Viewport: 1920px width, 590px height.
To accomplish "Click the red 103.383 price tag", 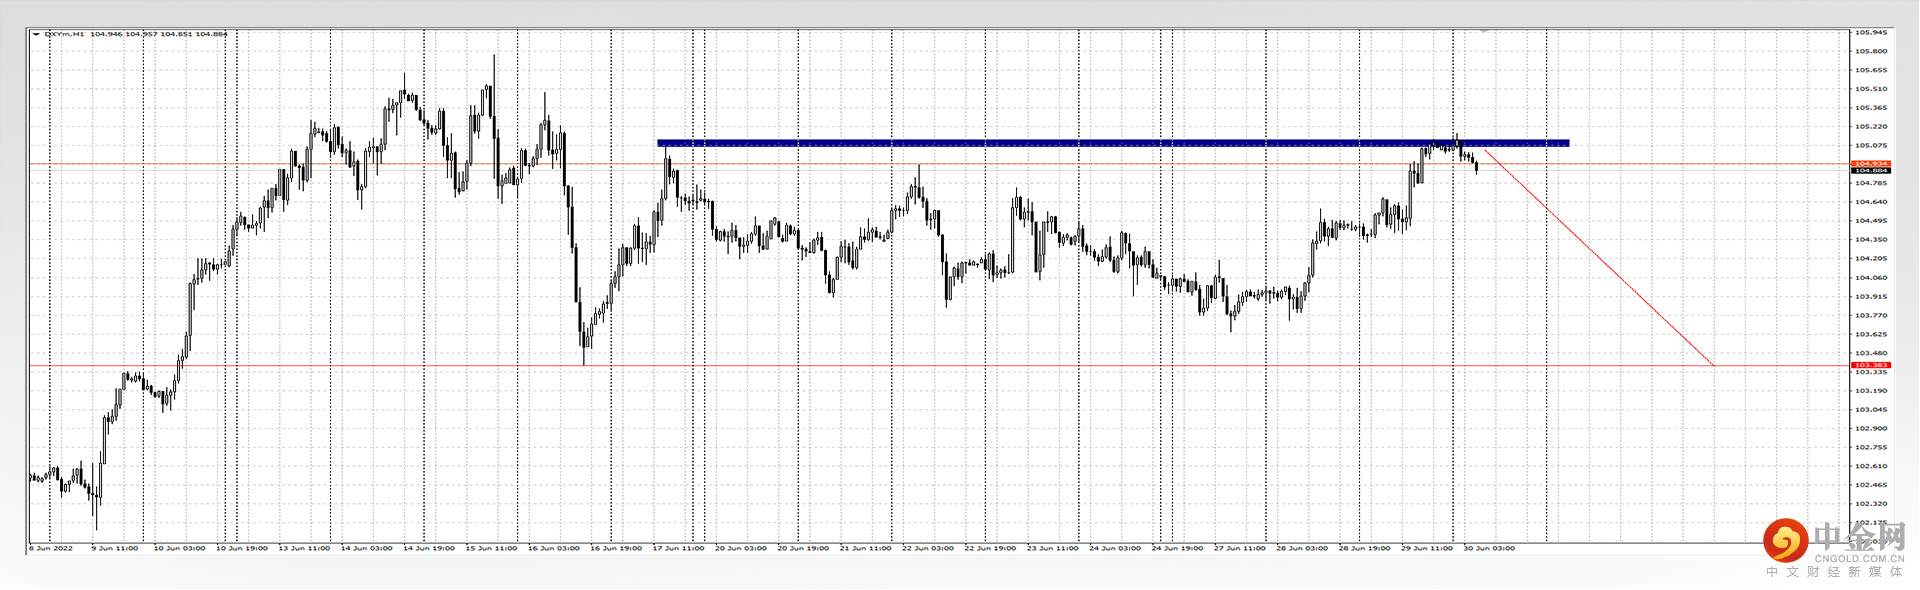I will [x=1871, y=365].
